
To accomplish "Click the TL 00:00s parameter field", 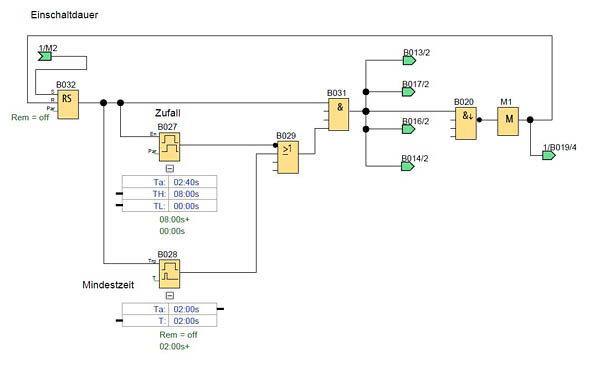I will (170, 206).
